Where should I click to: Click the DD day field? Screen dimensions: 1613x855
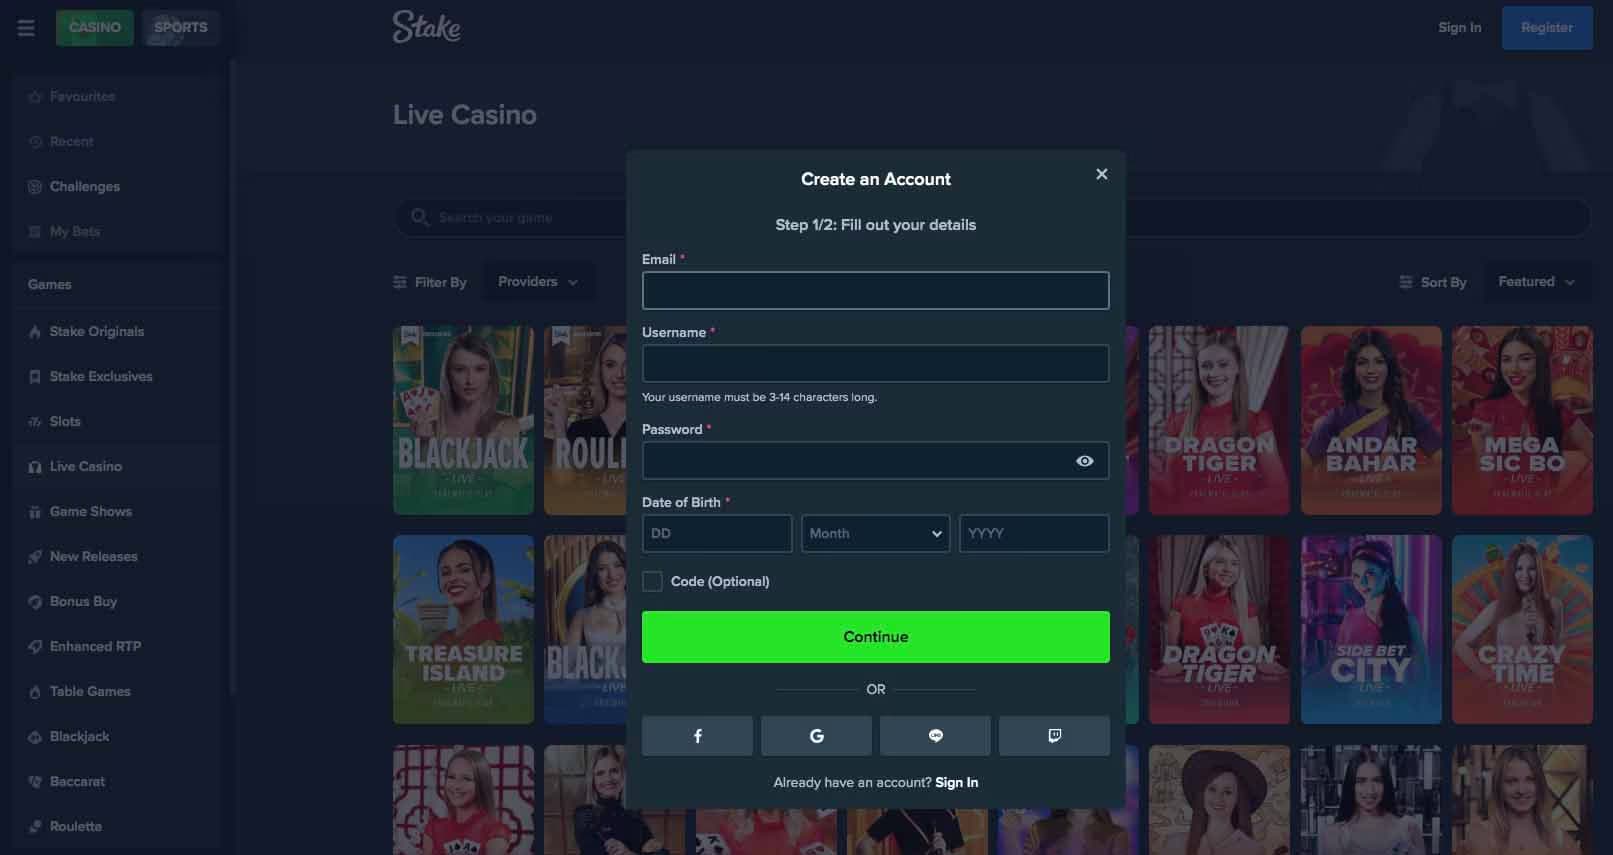pyautogui.click(x=716, y=533)
